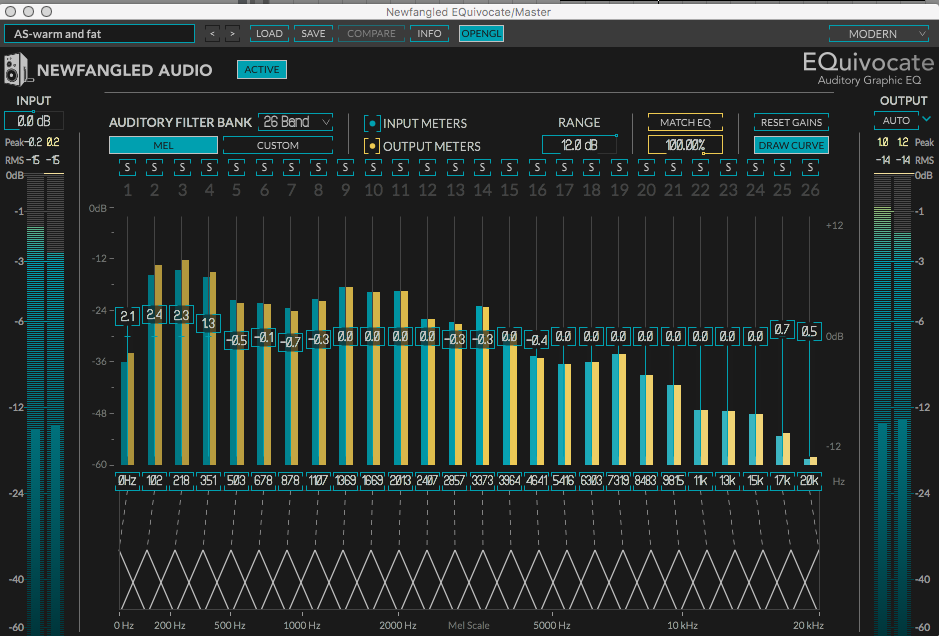Solo band 22 with S button
The width and height of the screenshot is (939, 636).
pos(701,168)
